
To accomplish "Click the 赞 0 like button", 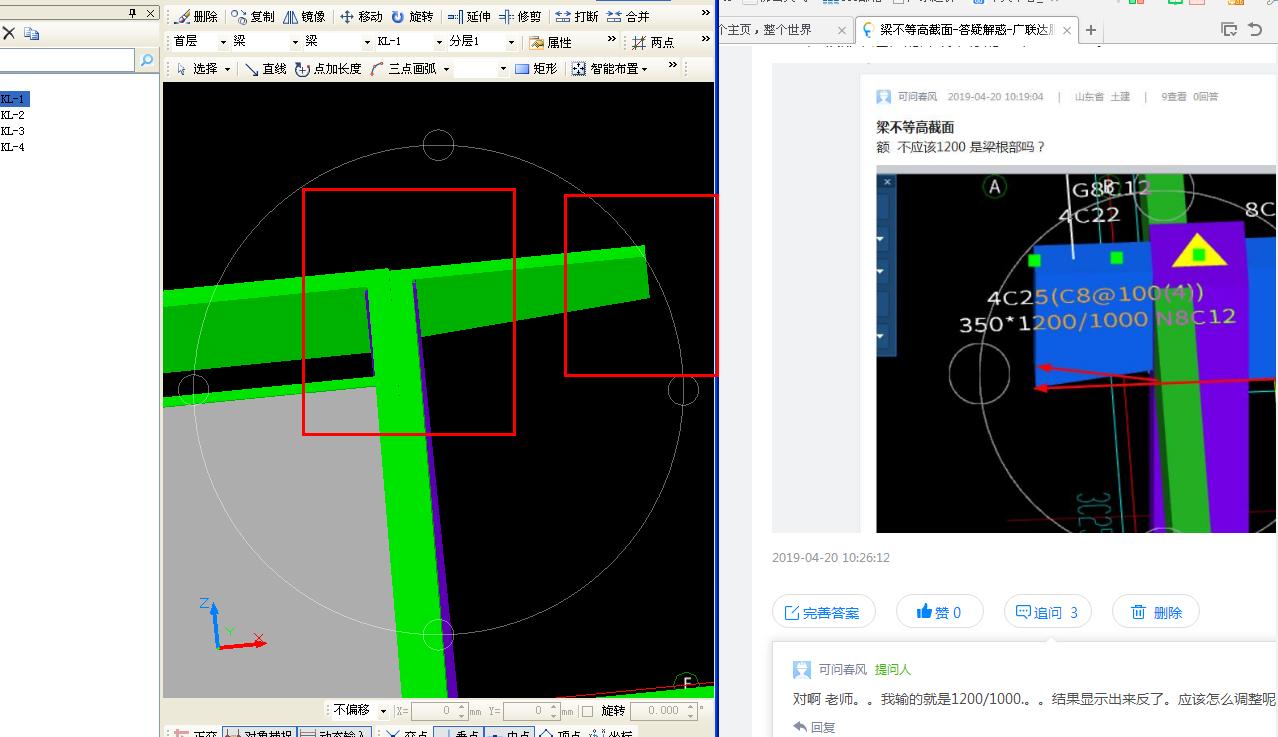I will [x=939, y=612].
